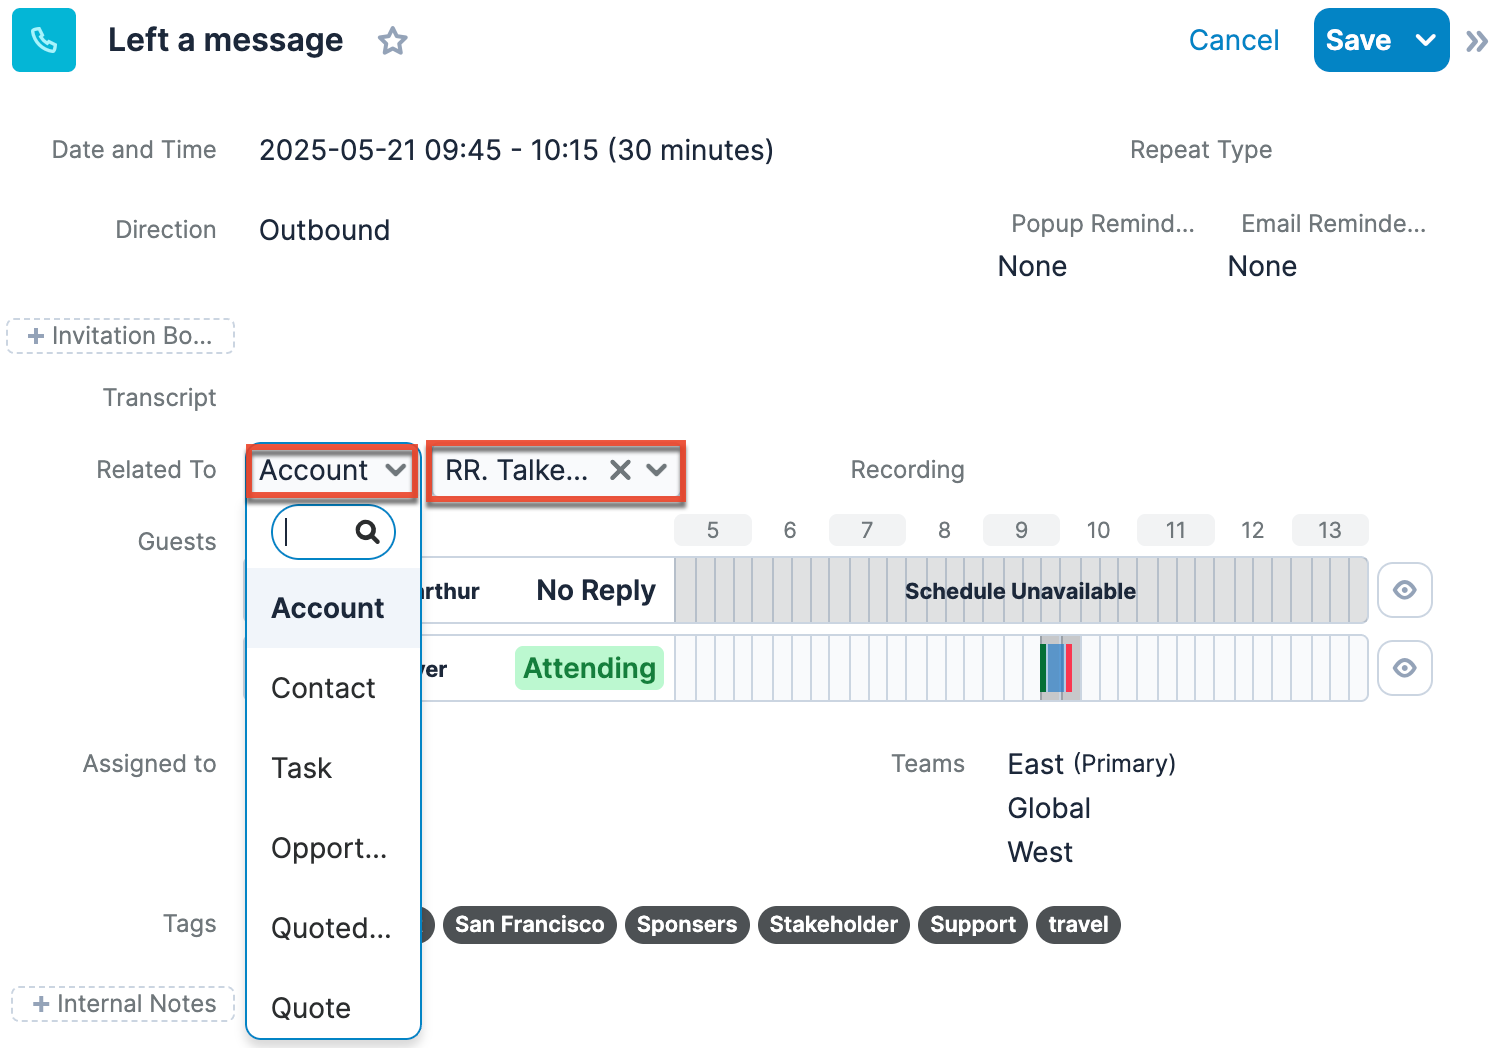Open the Save button dropdown arrow
This screenshot has width=1496, height=1048.
pos(1425,40)
